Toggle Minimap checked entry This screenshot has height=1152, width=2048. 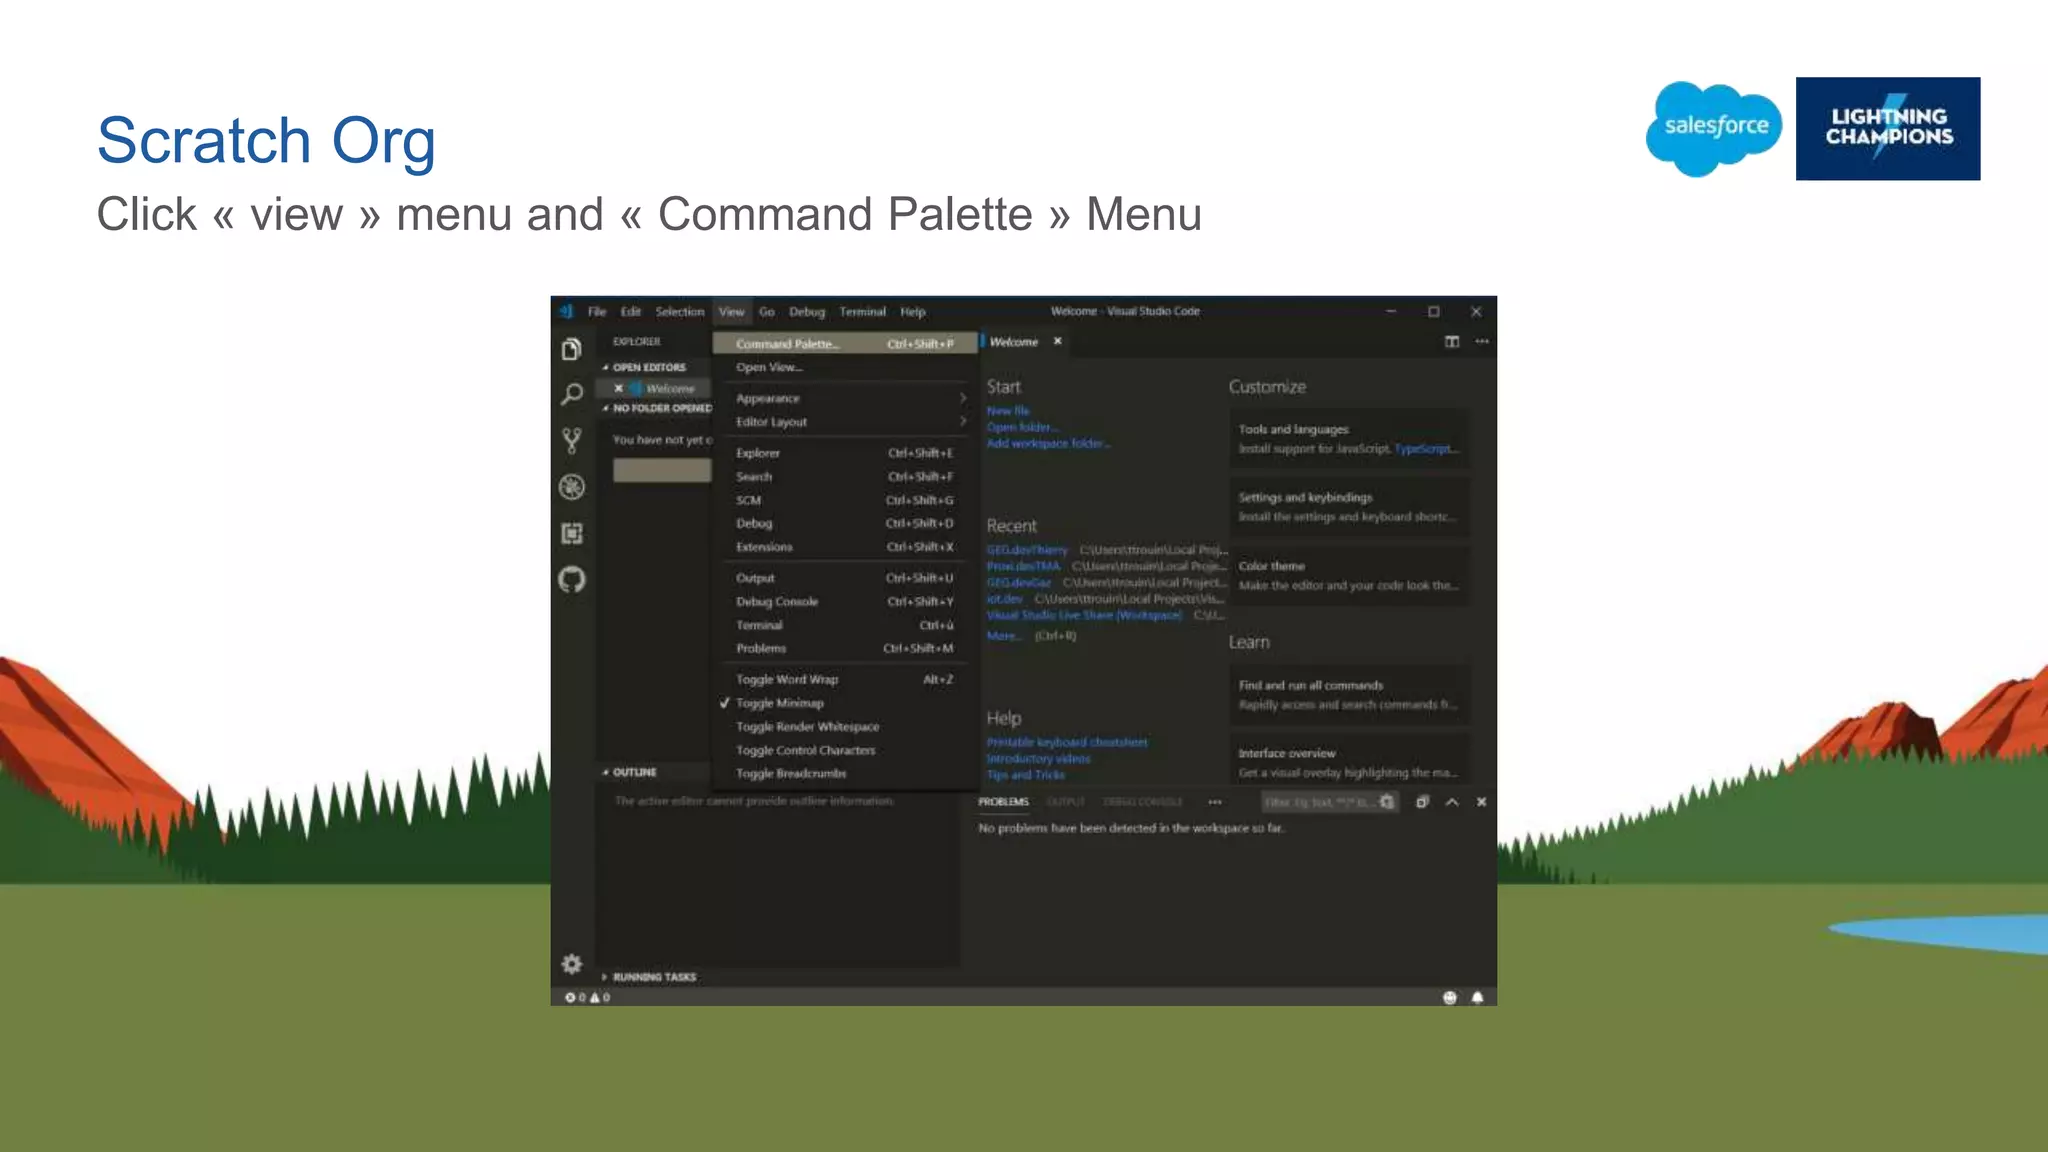click(x=845, y=703)
